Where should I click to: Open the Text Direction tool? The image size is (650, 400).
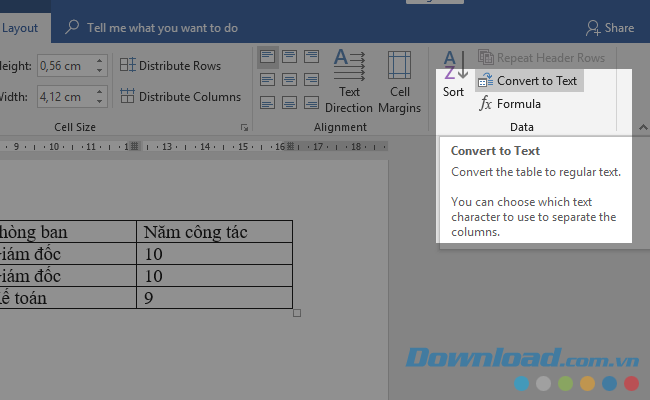pyautogui.click(x=348, y=80)
